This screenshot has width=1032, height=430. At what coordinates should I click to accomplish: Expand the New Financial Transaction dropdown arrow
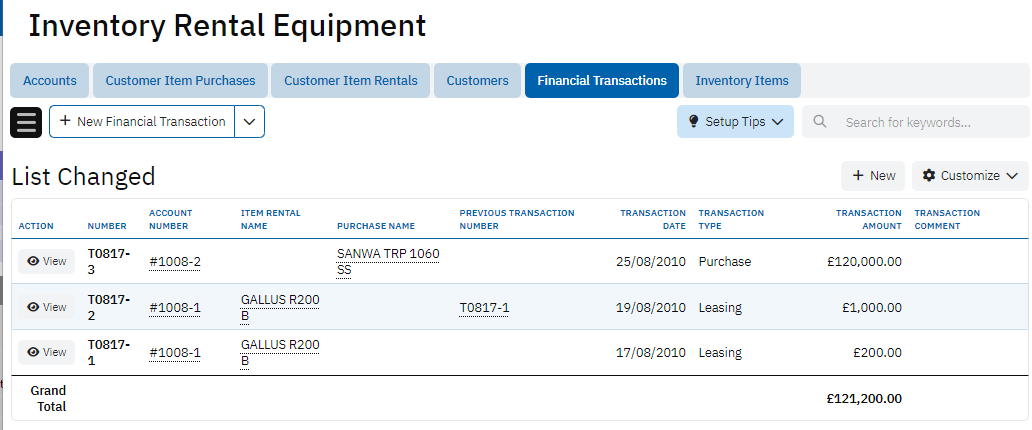click(x=250, y=122)
